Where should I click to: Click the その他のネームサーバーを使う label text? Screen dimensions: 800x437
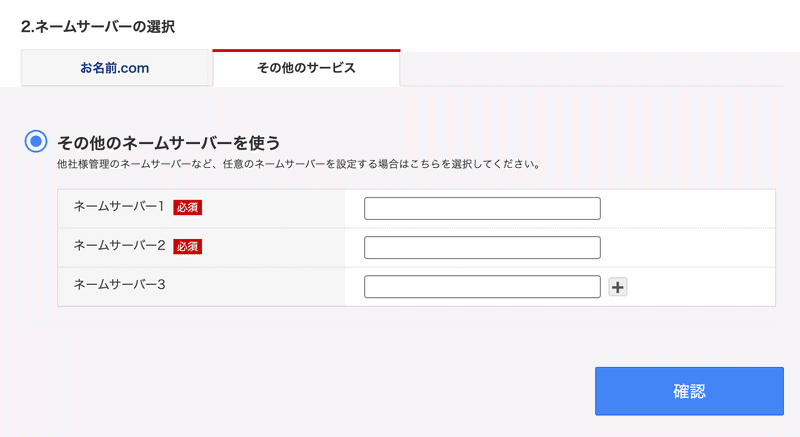[x=169, y=142]
